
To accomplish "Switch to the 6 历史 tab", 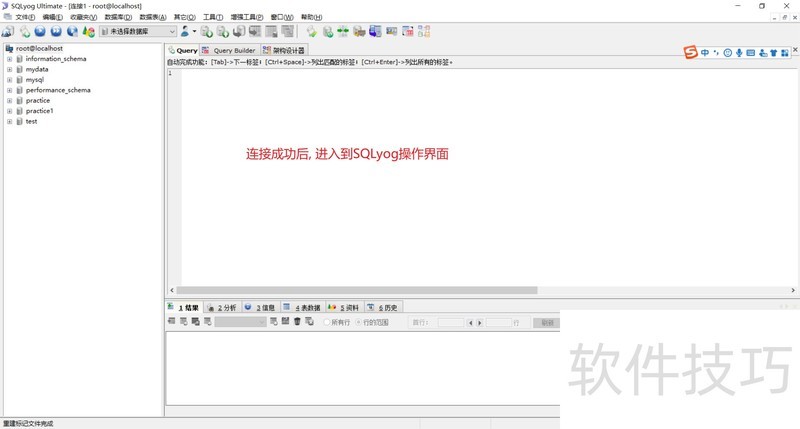I will [383, 308].
